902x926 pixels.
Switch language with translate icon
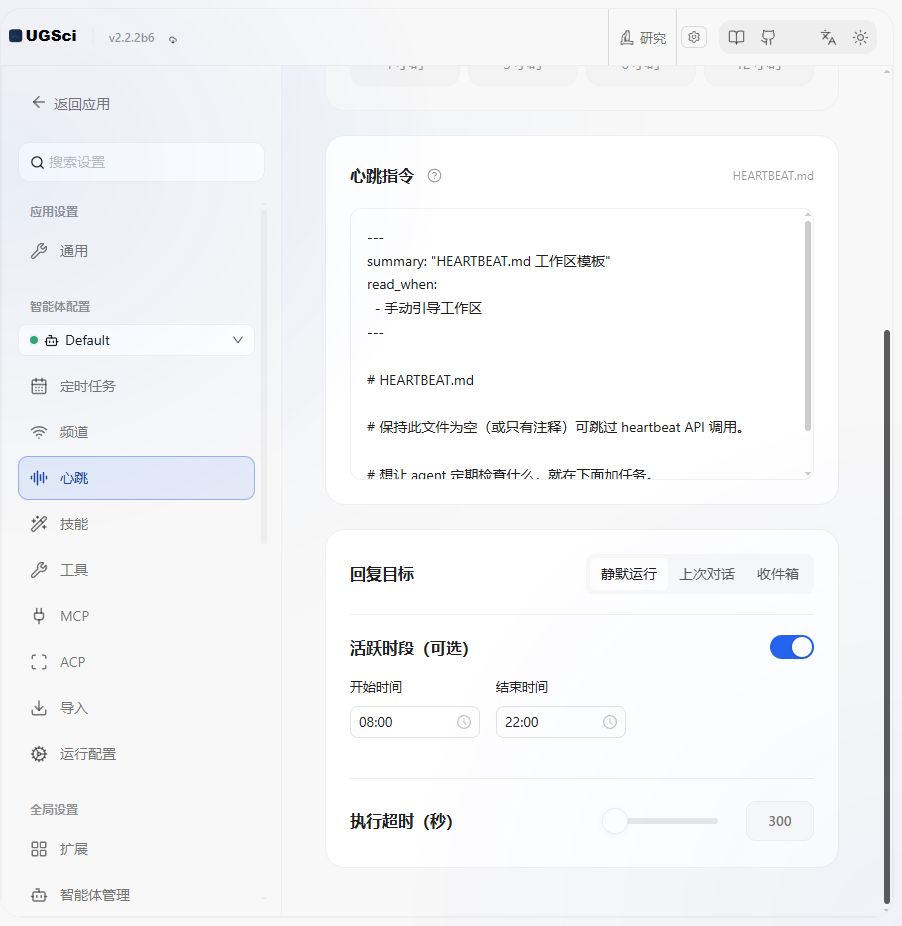828,38
